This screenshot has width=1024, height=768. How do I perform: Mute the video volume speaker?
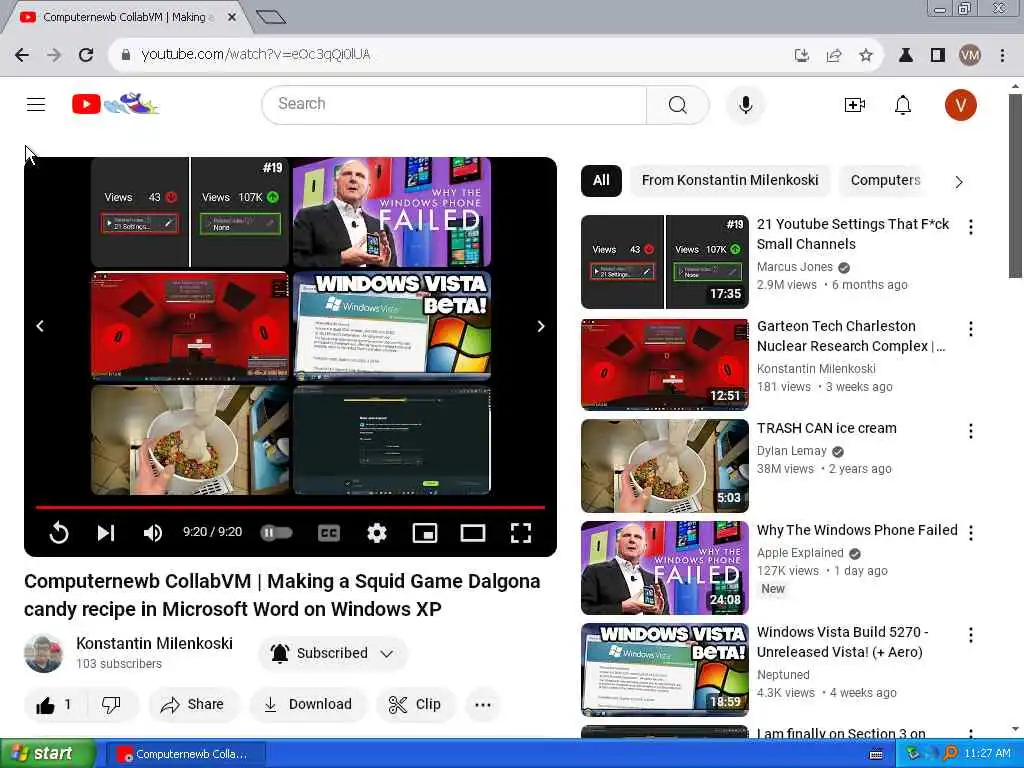point(152,533)
